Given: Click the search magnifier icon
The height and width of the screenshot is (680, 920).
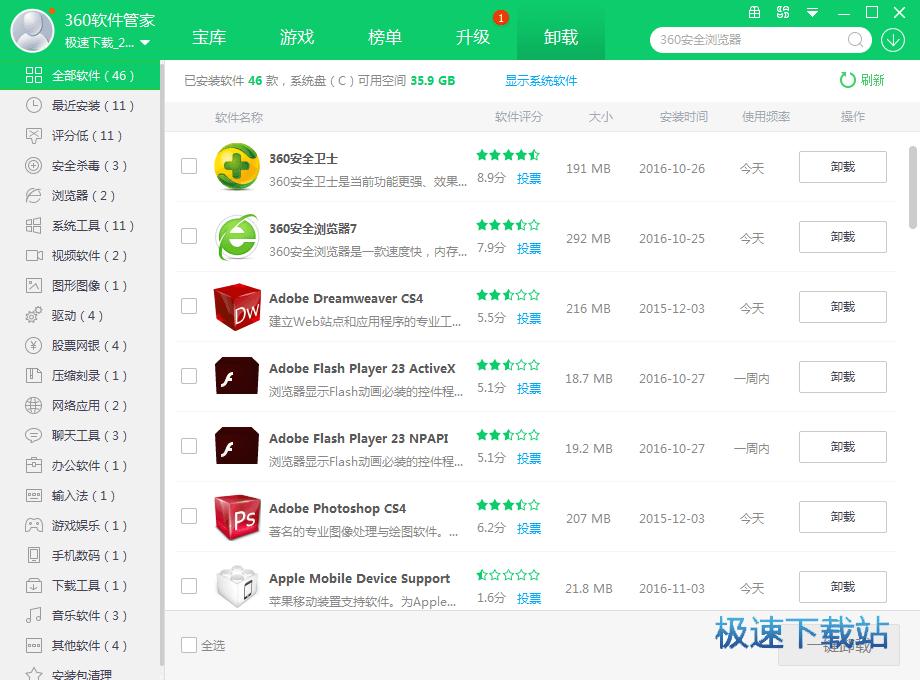Looking at the screenshot, I should coord(856,40).
